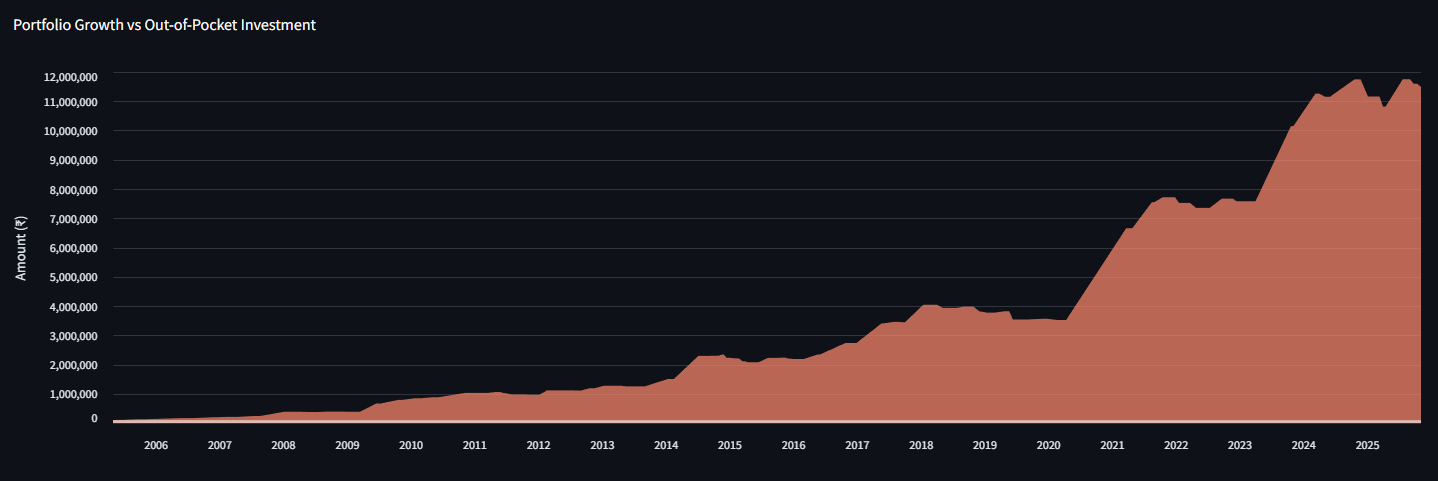
Task: Click the 2007 x-axis year label
Action: coord(219,446)
